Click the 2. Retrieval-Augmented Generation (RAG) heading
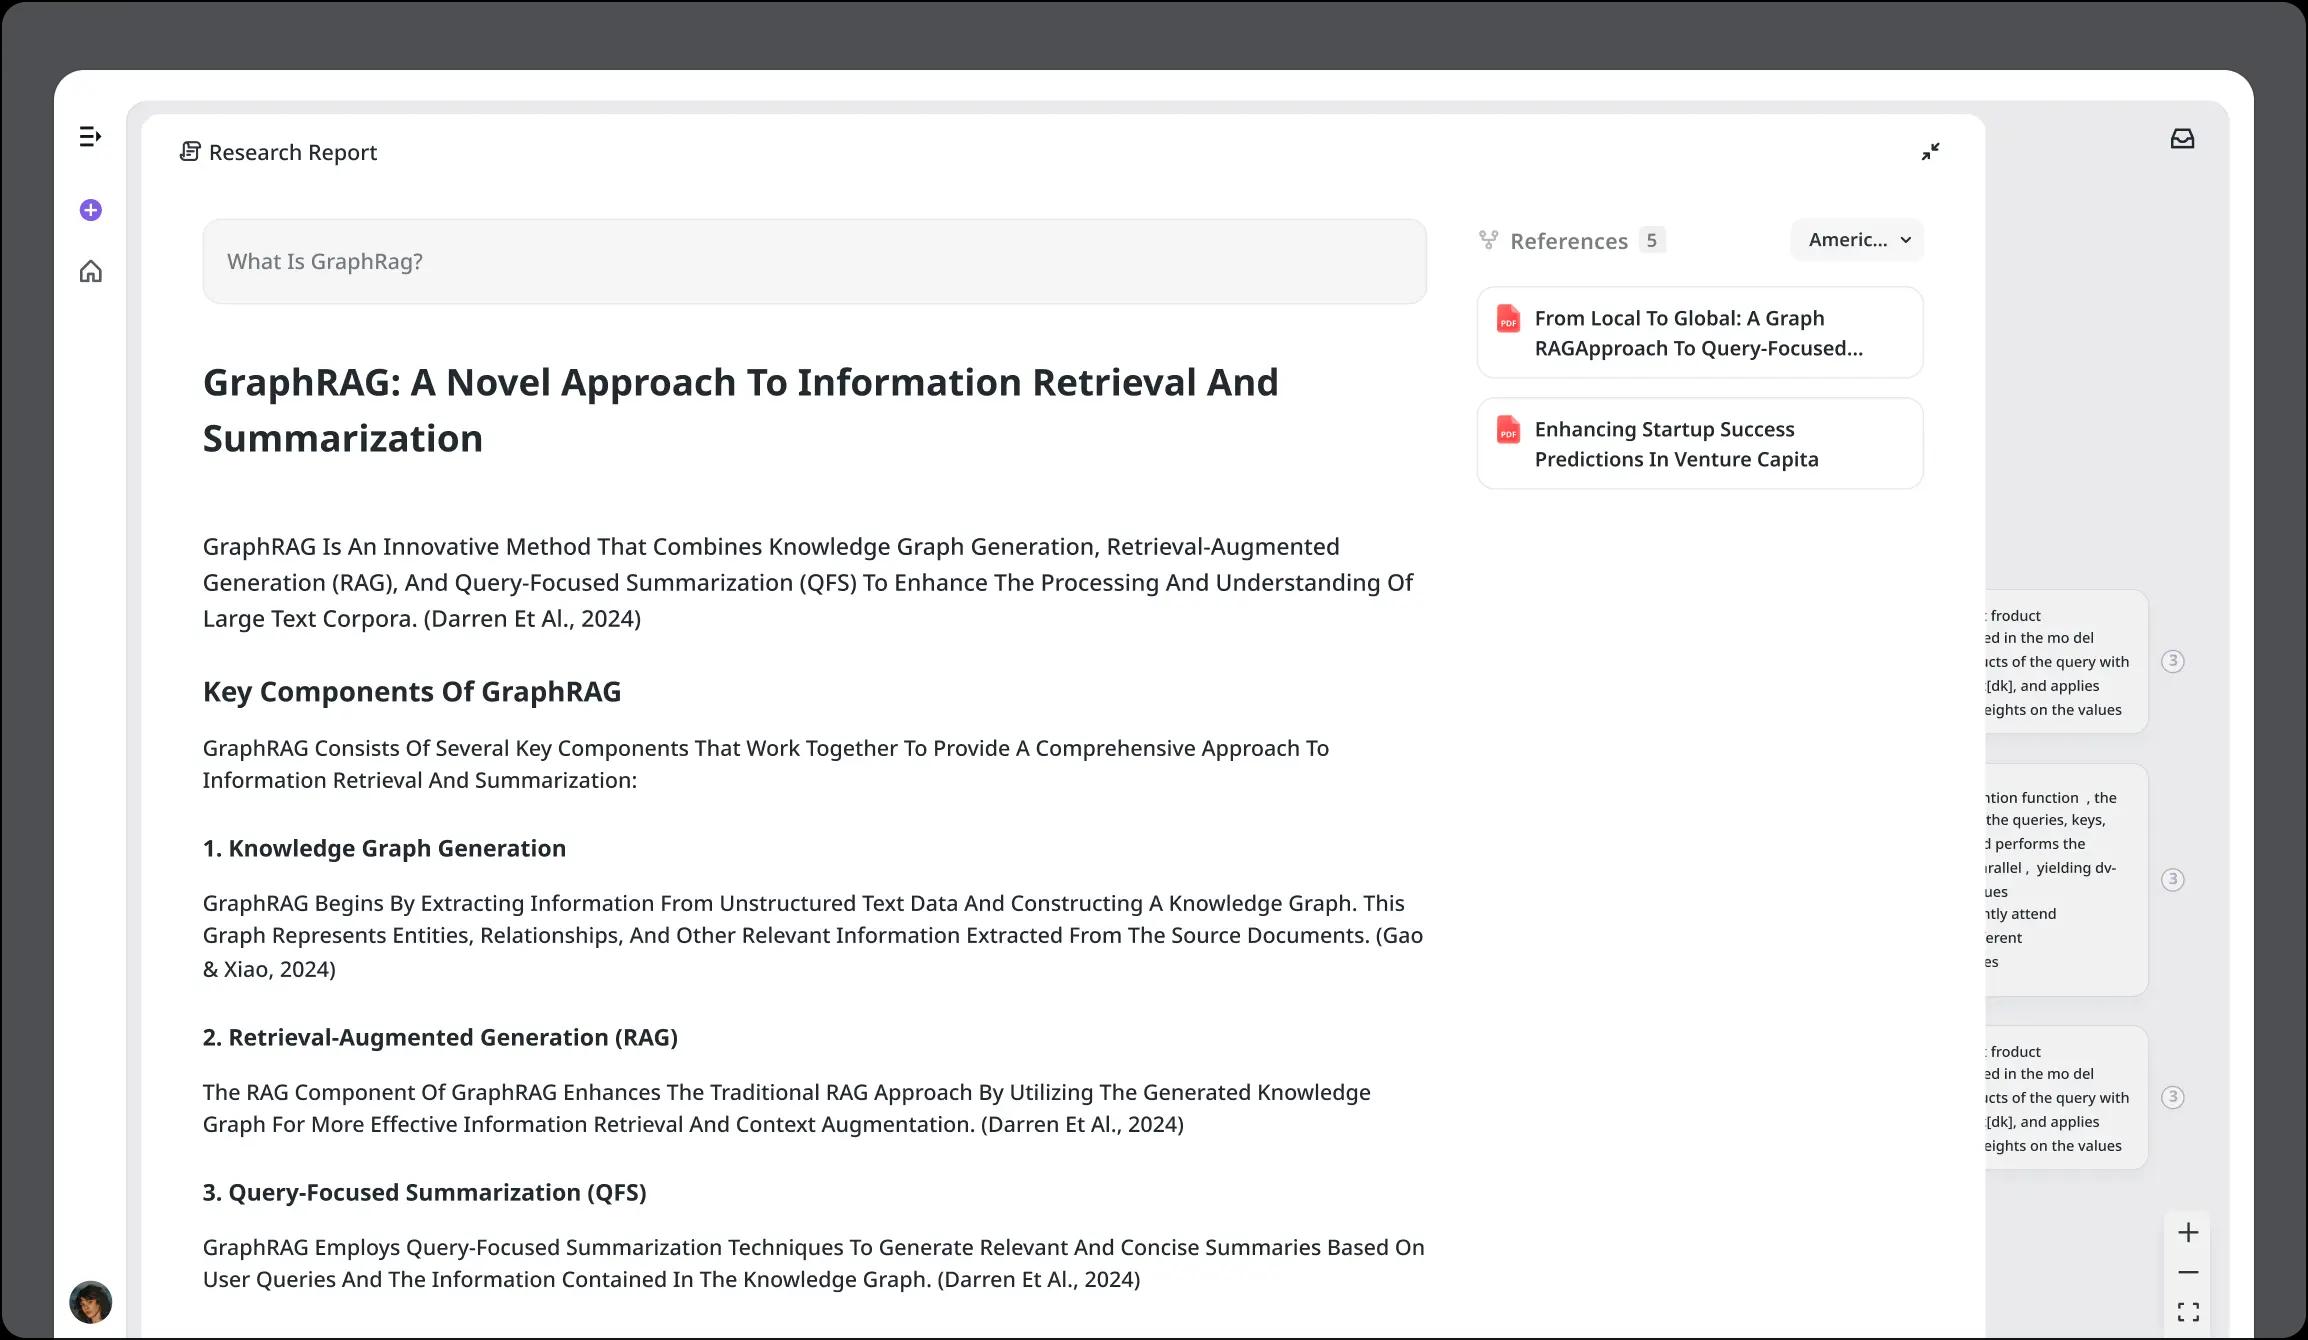This screenshot has width=2308, height=1340. (x=440, y=1037)
